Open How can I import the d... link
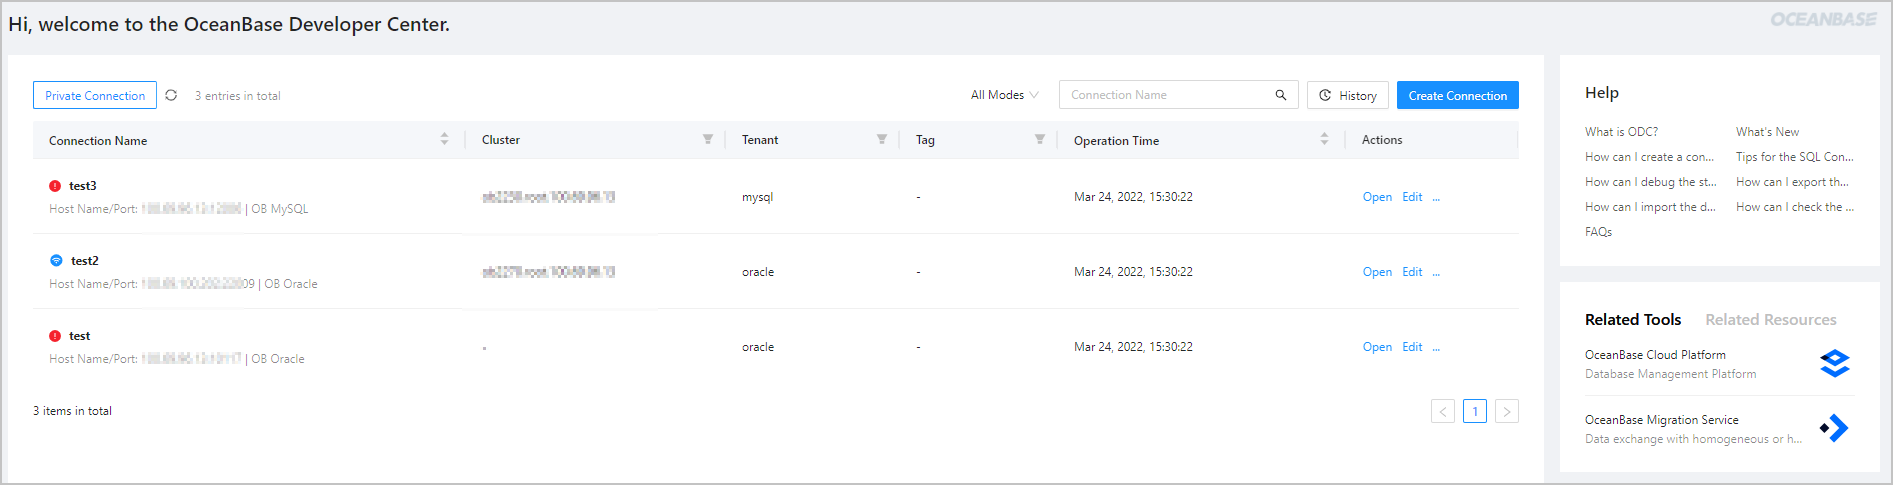The height and width of the screenshot is (485, 1893). tap(1650, 207)
